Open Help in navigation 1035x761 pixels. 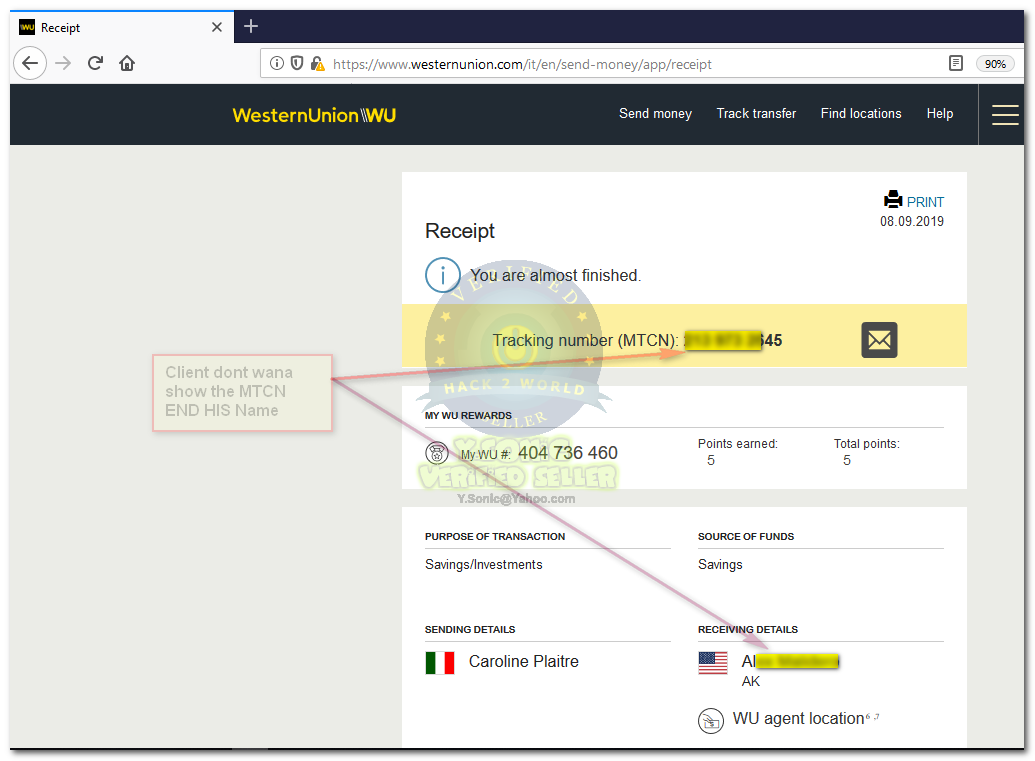click(x=939, y=114)
